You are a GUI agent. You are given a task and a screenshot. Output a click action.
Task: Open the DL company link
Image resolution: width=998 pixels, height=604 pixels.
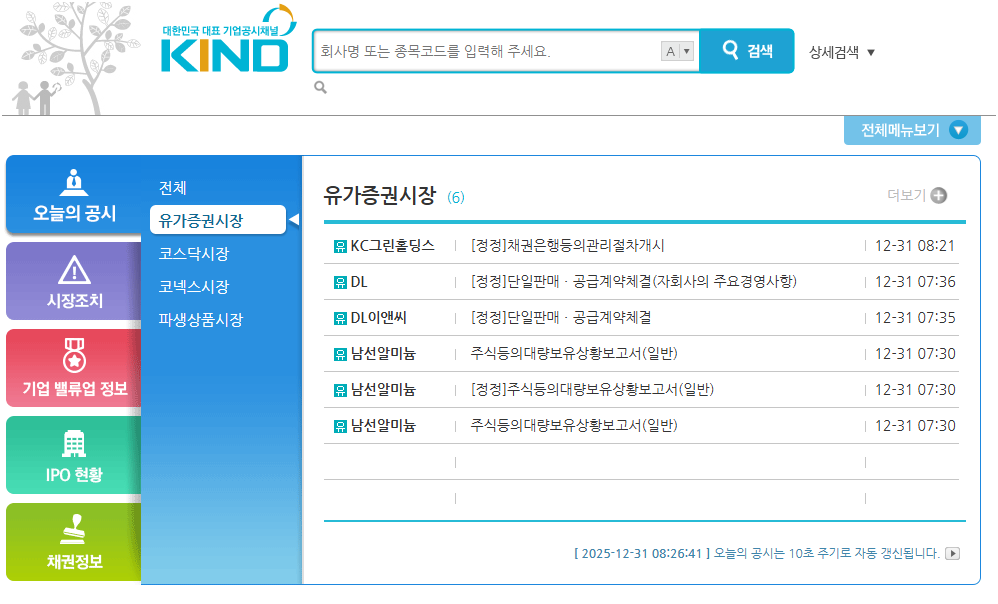click(x=359, y=282)
